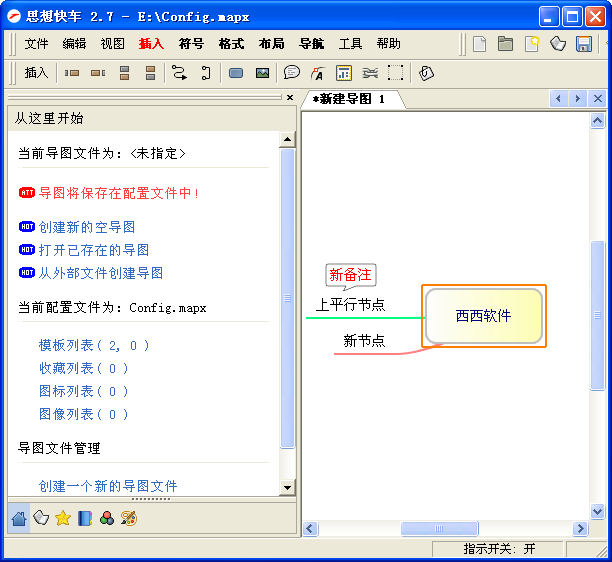The width and height of the screenshot is (612, 562).
Task: Click the curved relationship arrow icon
Action: tap(180, 73)
